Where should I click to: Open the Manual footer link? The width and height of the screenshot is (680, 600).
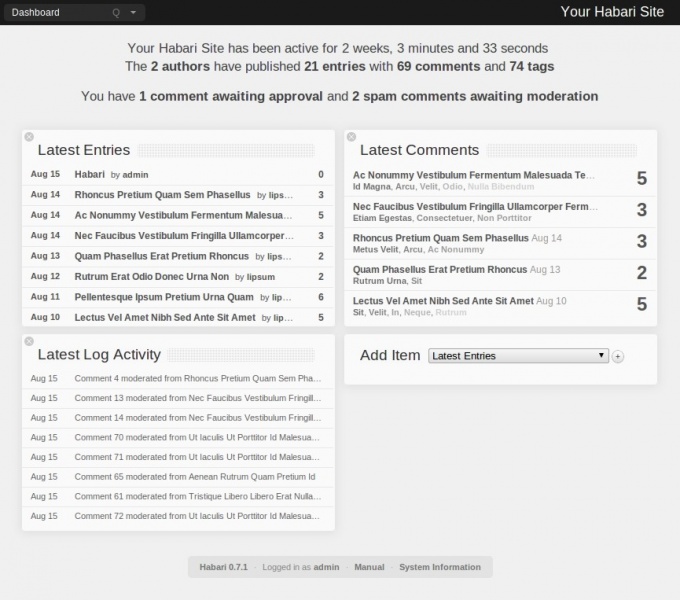369,567
